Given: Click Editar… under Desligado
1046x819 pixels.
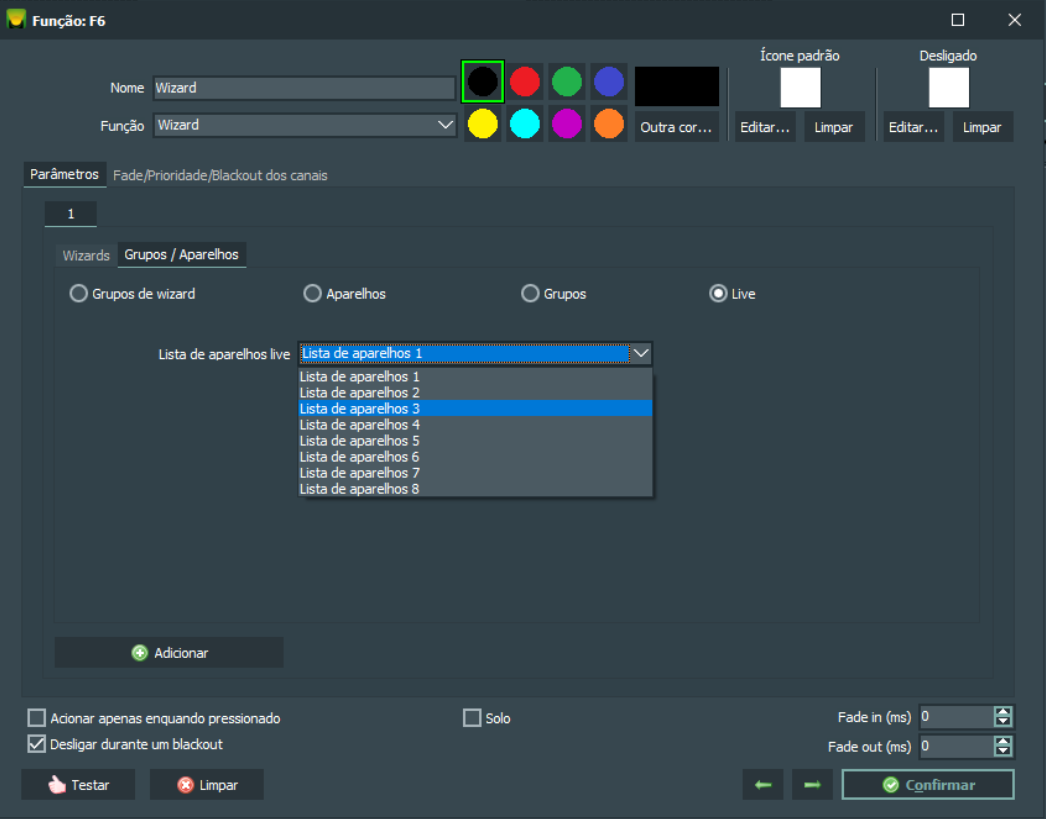Looking at the screenshot, I should click(x=914, y=127).
